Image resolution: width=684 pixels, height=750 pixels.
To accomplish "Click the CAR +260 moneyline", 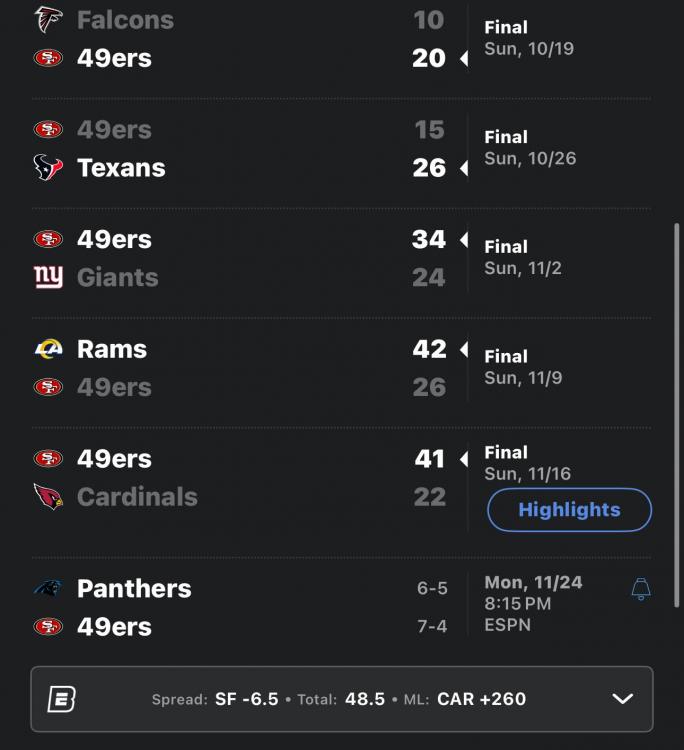I will tap(481, 699).
